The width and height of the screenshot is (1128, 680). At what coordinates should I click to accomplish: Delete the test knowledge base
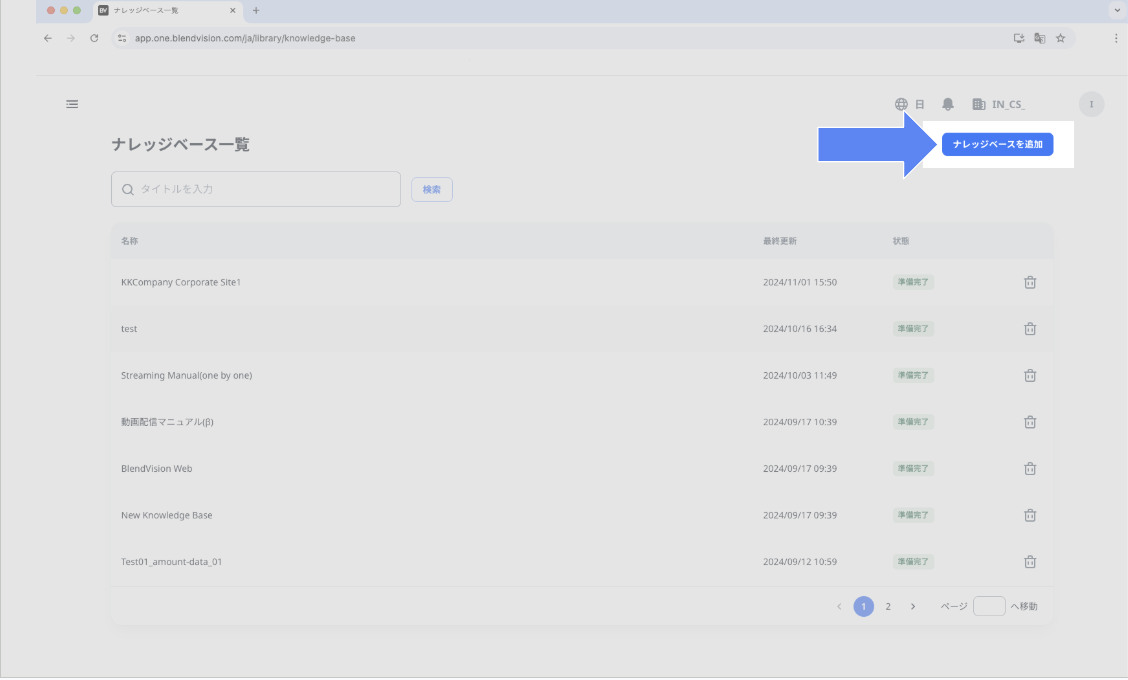(1030, 329)
